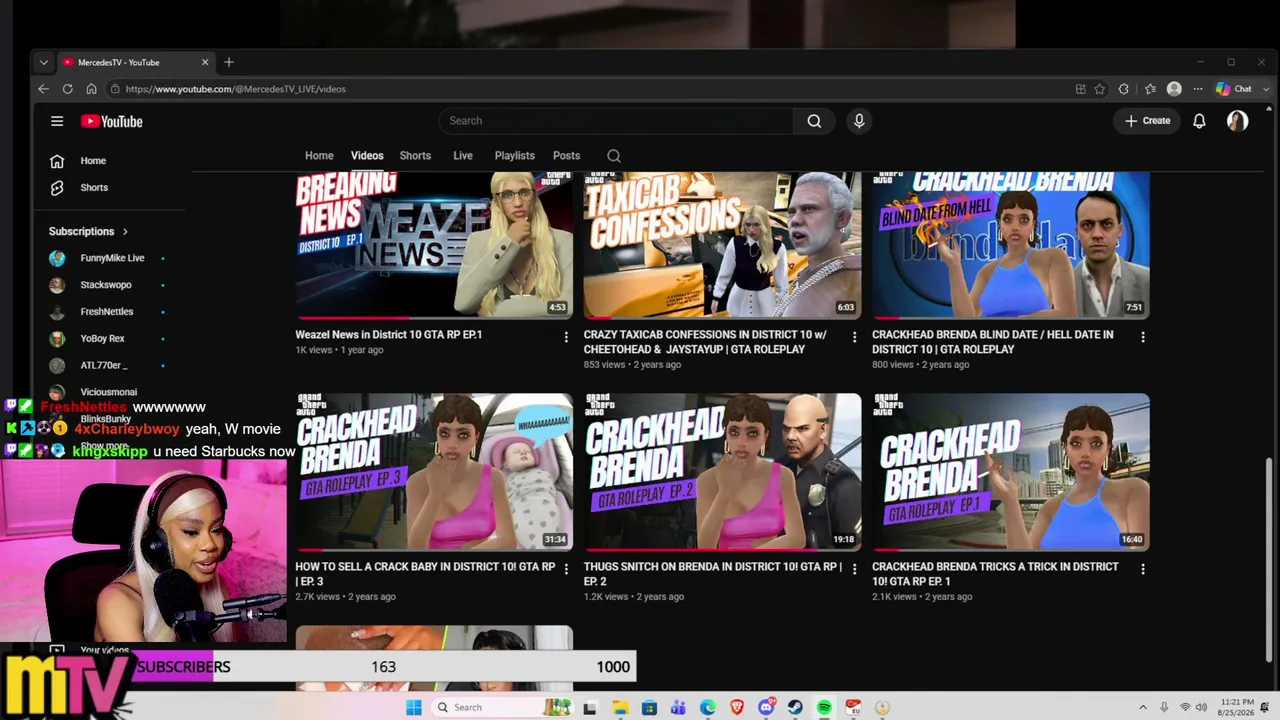1280x720 pixels.
Task: Open Stackswopo subscription
Action: pyautogui.click(x=108, y=285)
